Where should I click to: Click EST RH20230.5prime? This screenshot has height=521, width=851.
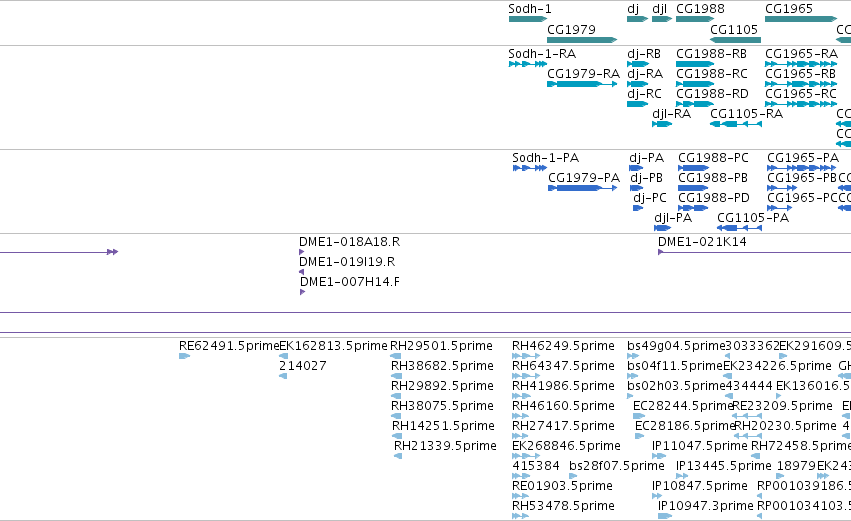[748, 436]
